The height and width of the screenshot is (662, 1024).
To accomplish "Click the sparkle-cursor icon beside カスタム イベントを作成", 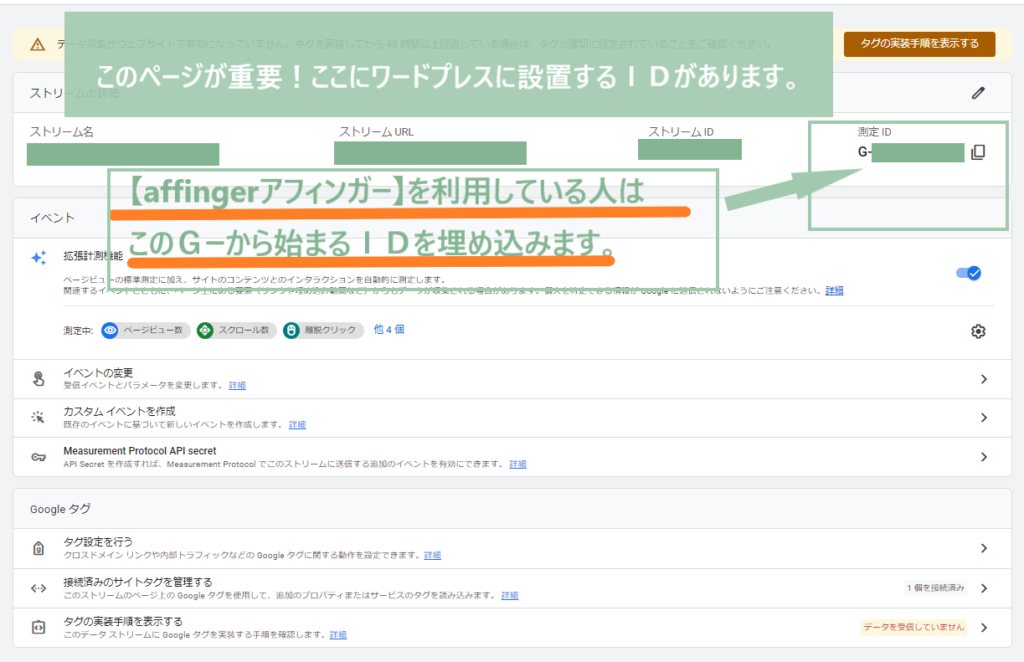I will pyautogui.click(x=39, y=417).
